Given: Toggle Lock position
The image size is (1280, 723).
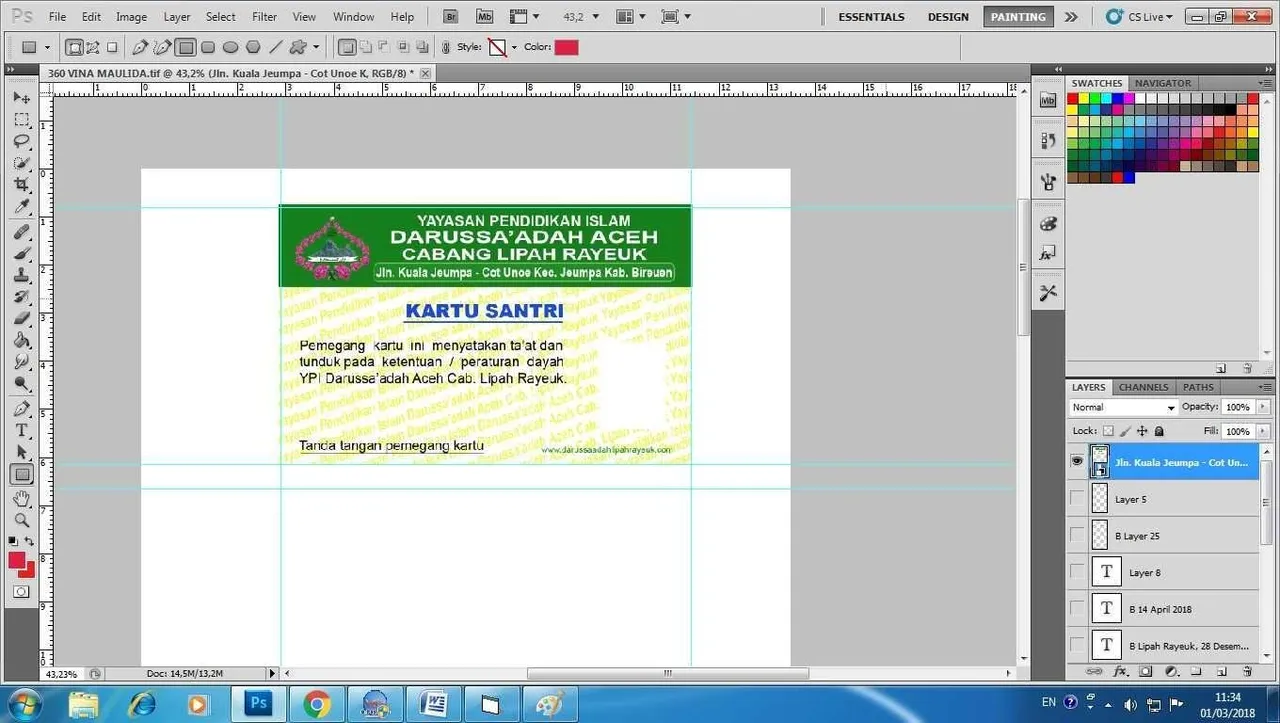Looking at the screenshot, I should pos(1142,431).
